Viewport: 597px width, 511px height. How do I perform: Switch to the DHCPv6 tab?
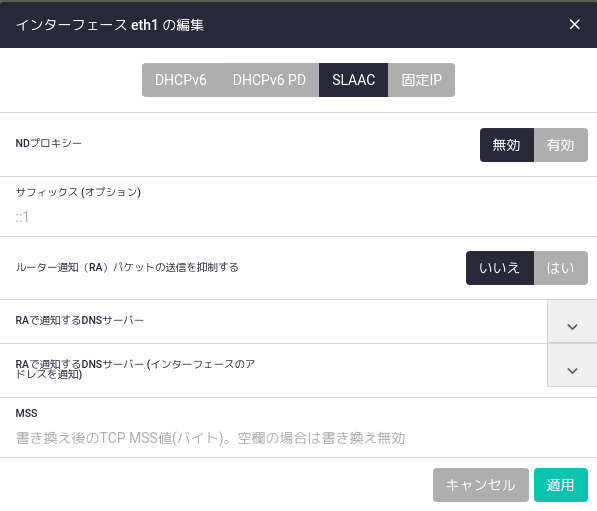[x=180, y=80]
